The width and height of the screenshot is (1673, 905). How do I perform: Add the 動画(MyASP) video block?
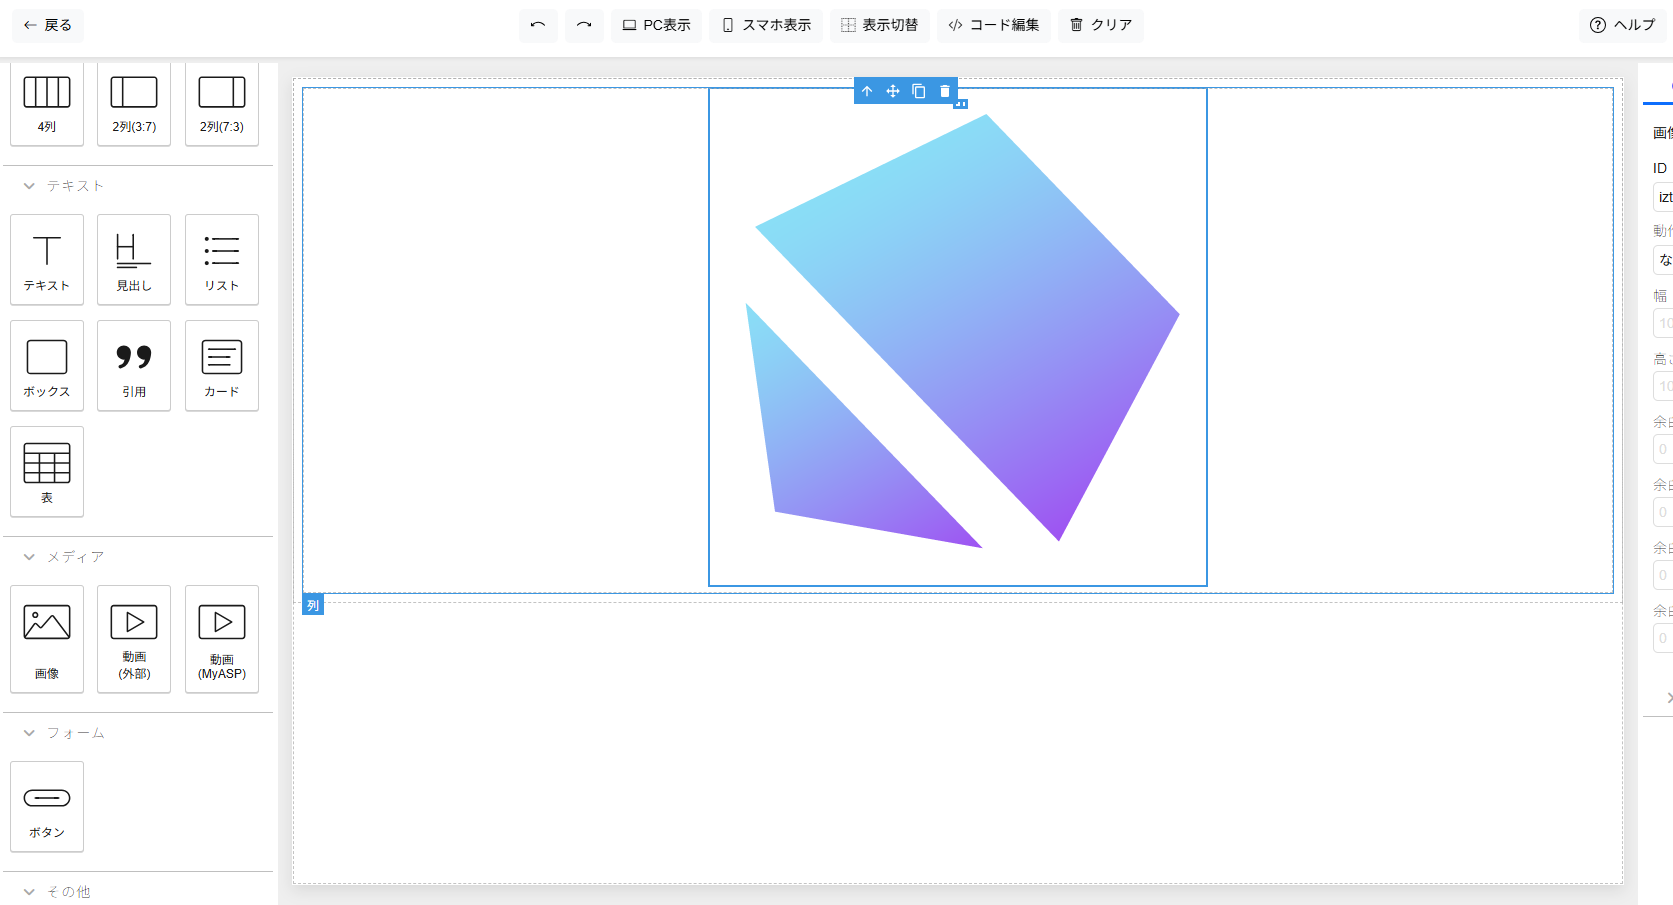(x=222, y=639)
